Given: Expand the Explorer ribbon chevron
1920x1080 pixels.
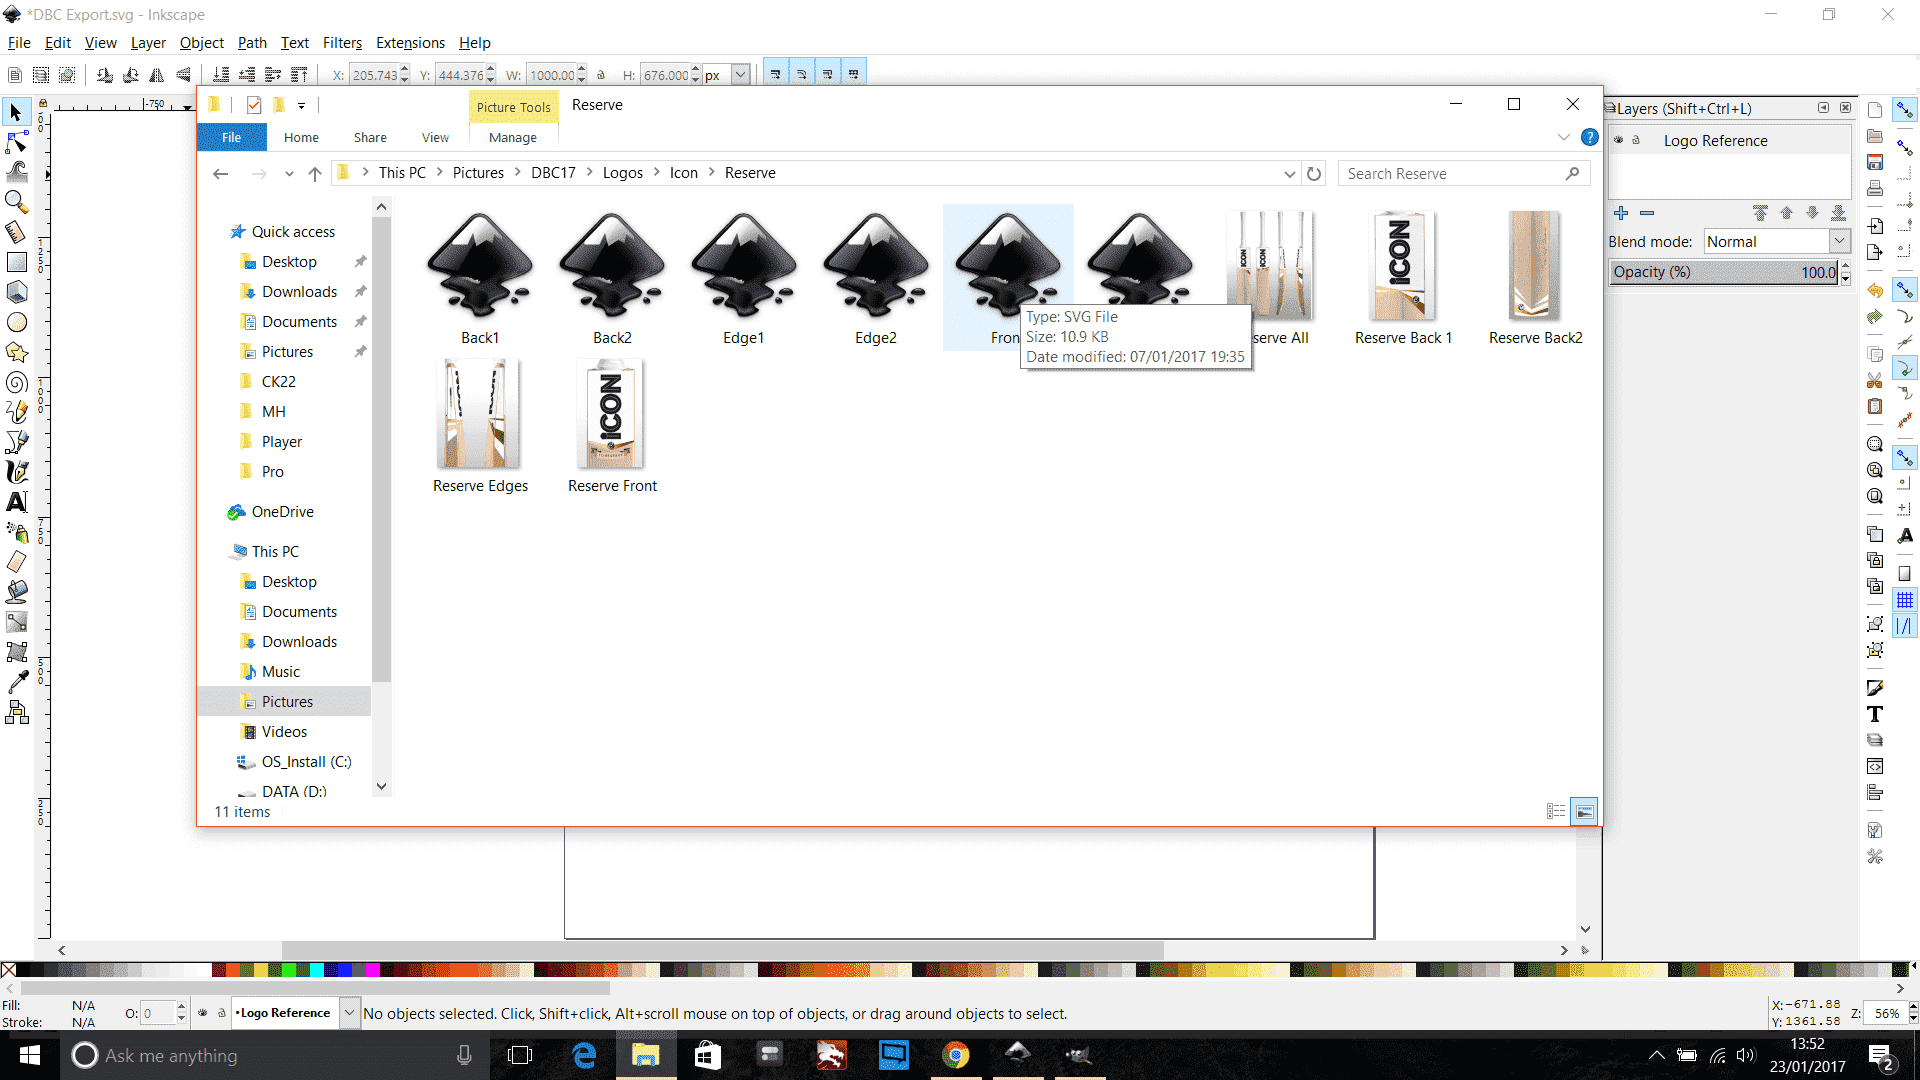Looking at the screenshot, I should click(1563, 138).
